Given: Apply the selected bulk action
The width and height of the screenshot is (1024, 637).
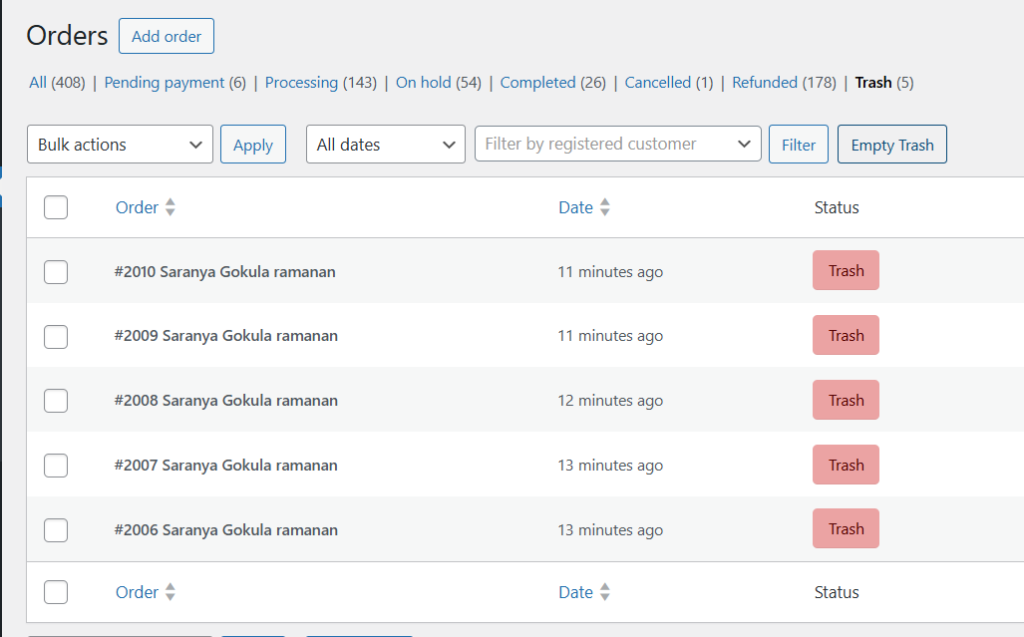Looking at the screenshot, I should coord(253,144).
